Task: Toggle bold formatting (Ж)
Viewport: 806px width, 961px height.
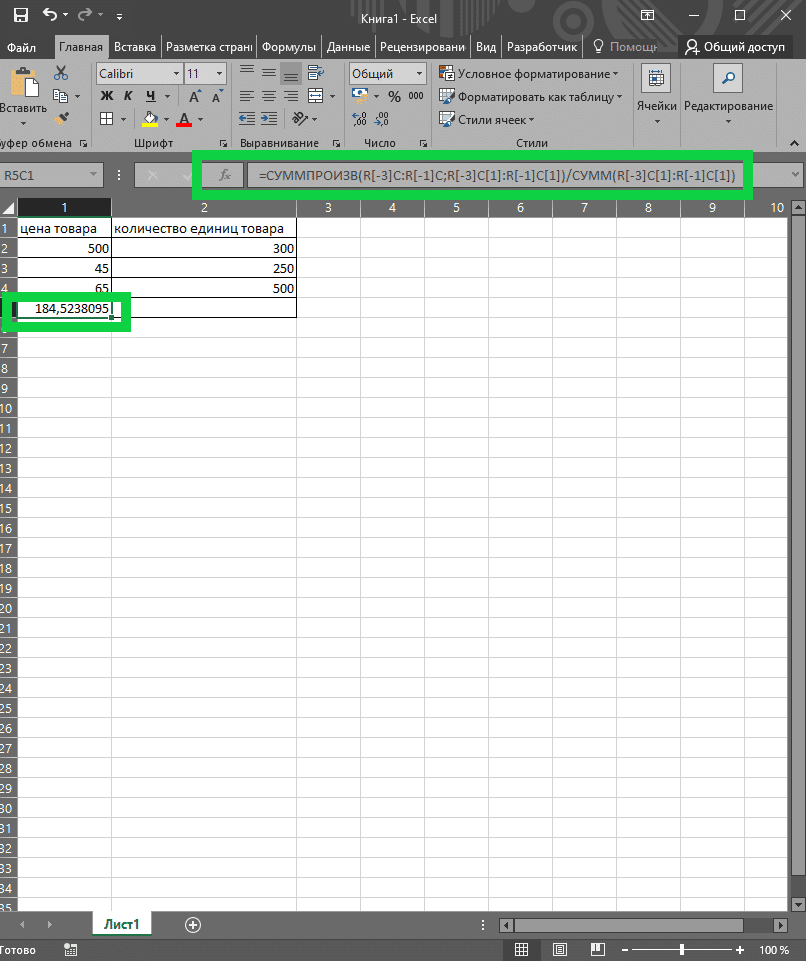Action: (107, 97)
